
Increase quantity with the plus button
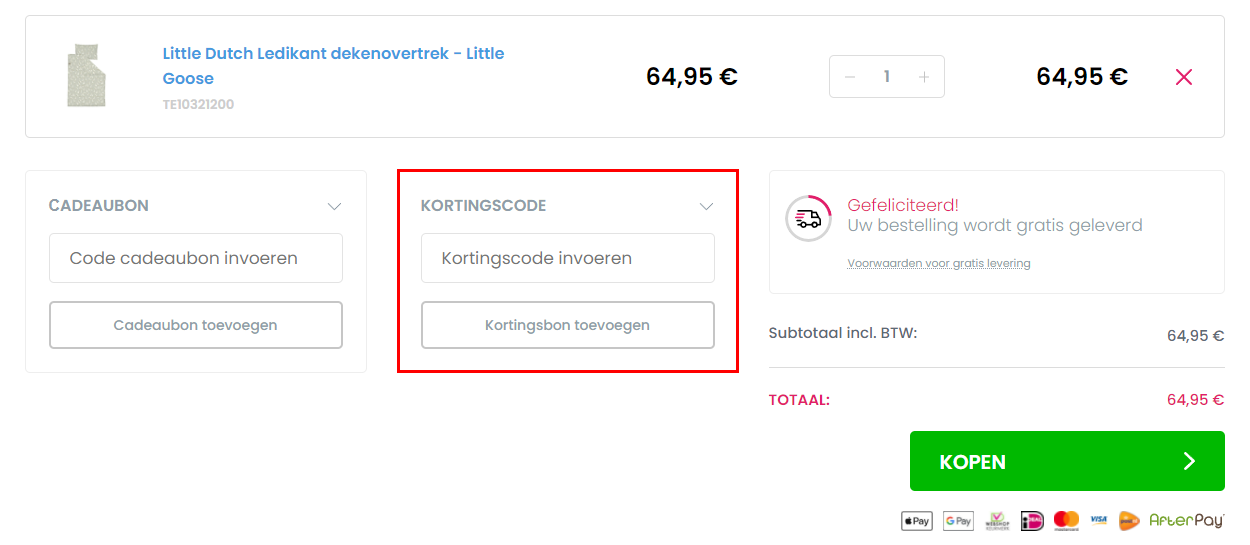pos(924,77)
